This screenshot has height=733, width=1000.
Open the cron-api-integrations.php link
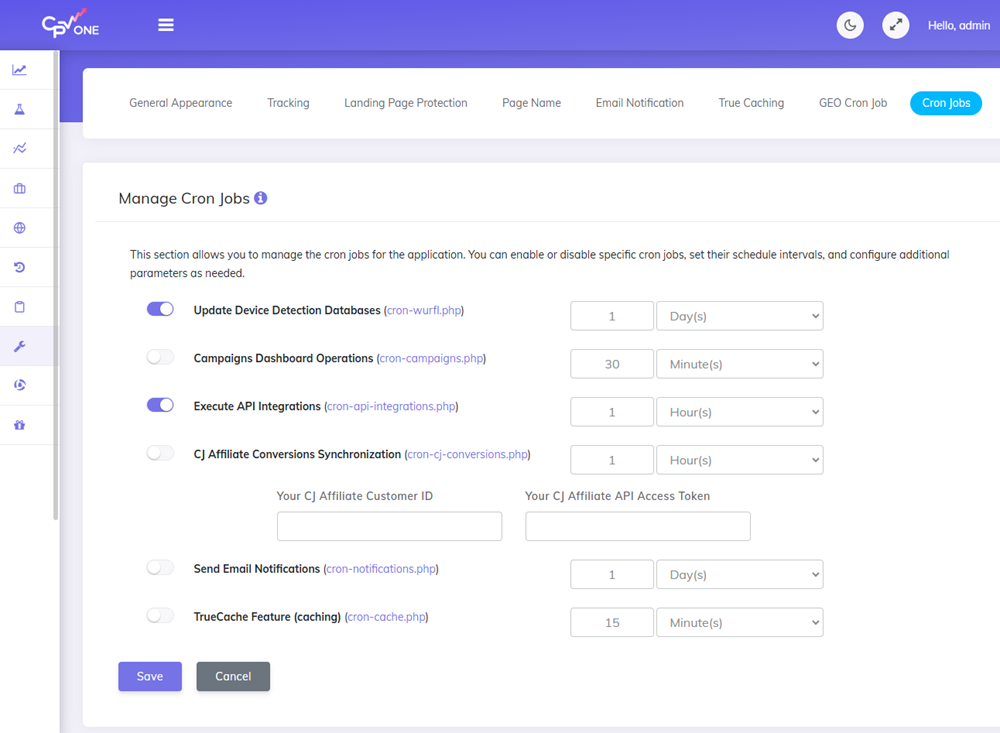(x=392, y=406)
